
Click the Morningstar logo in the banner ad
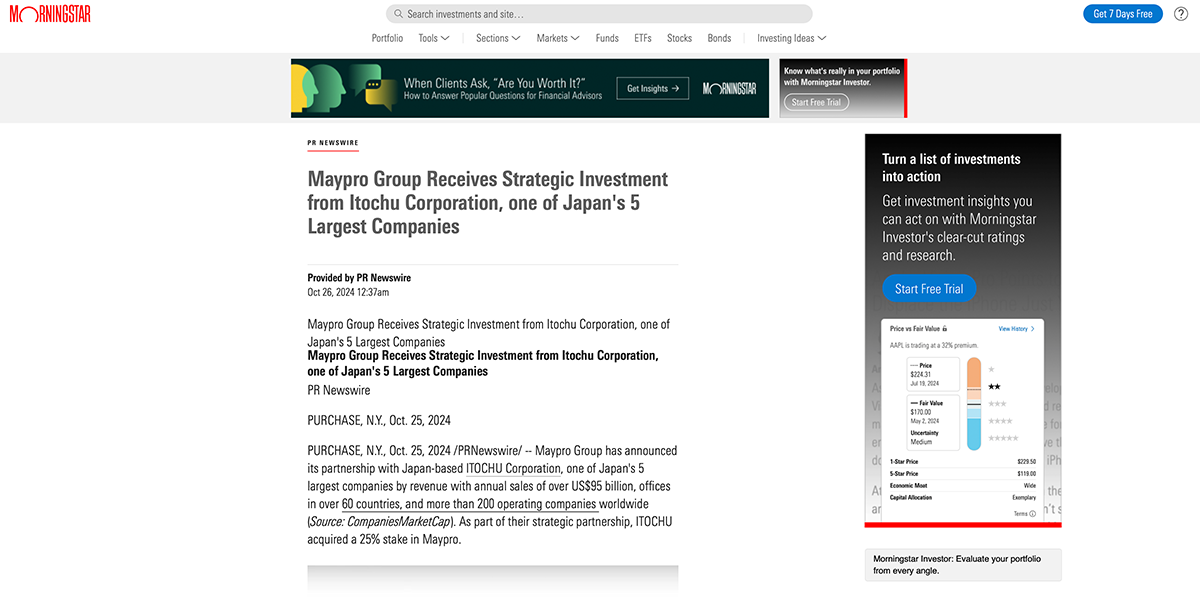[730, 88]
